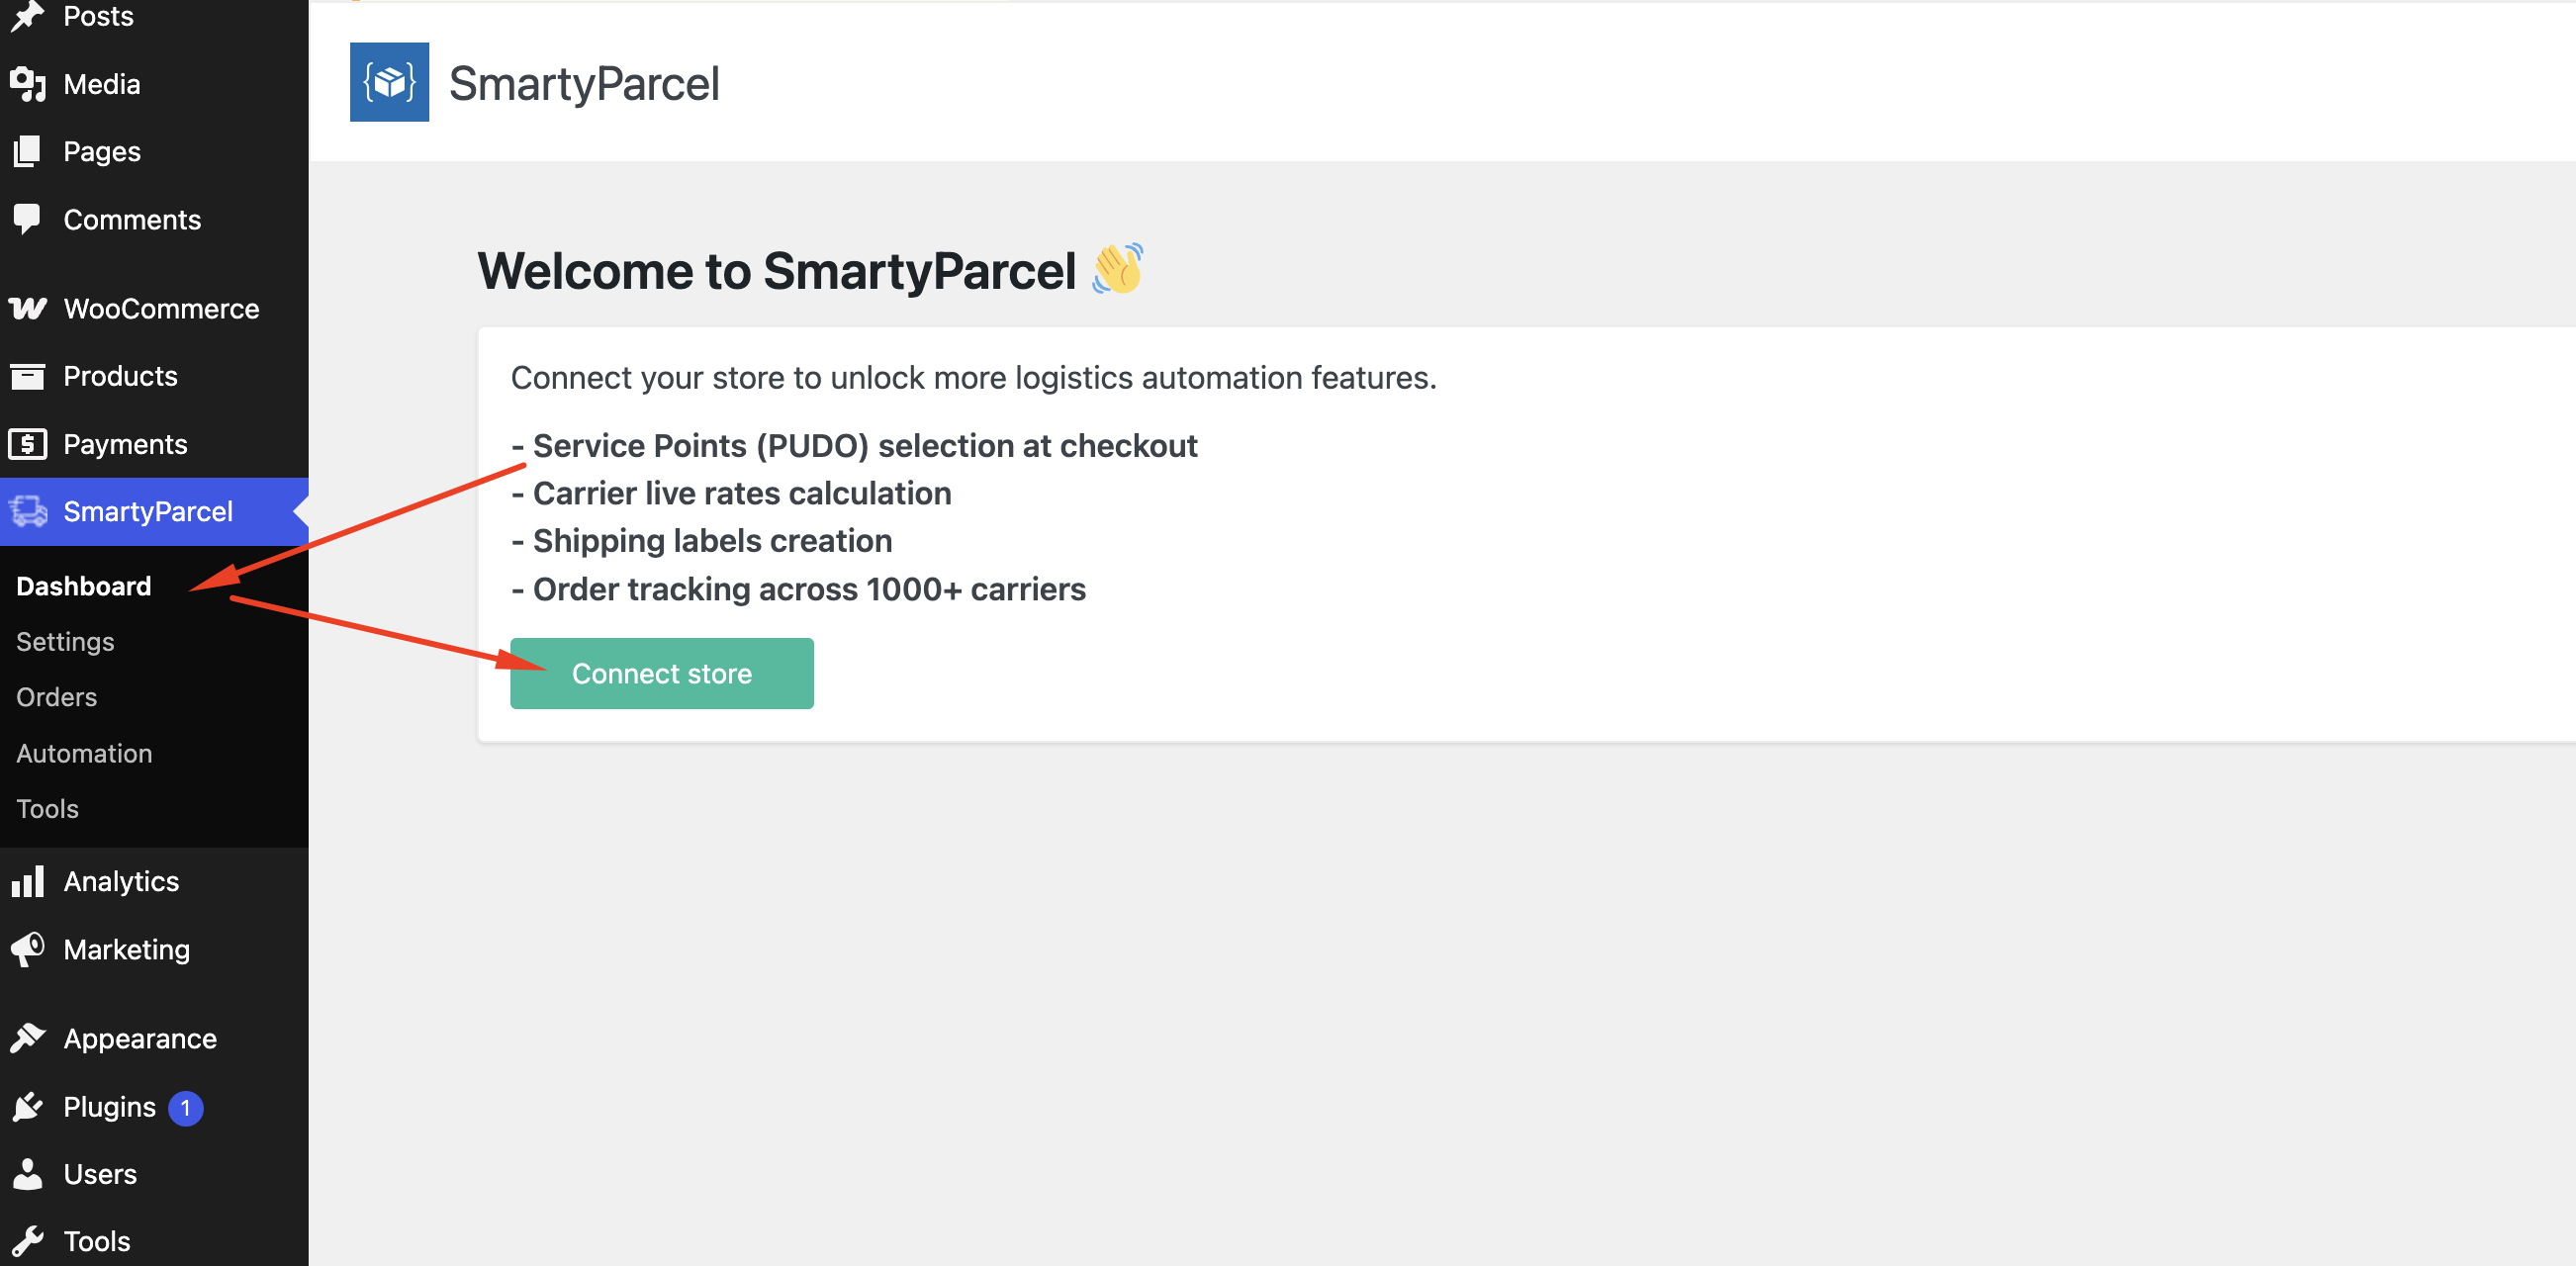This screenshot has width=2576, height=1266.
Task: Go to SmartyParcel Orders submenu
Action: [56, 697]
